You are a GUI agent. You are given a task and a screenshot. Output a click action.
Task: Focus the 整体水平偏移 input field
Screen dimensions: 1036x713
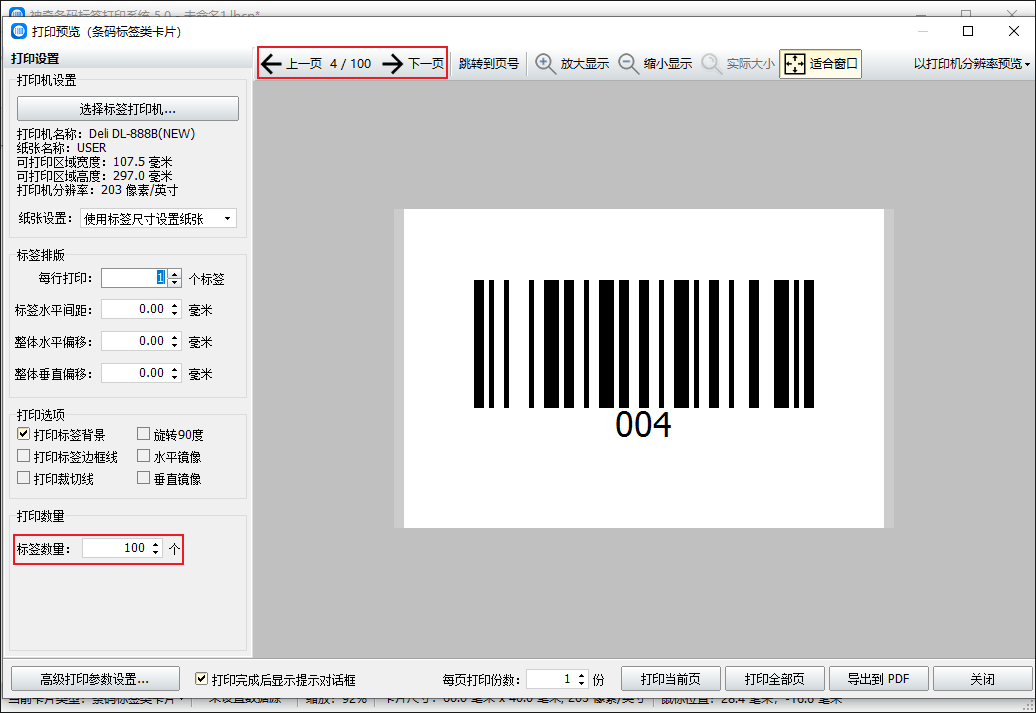tap(134, 341)
